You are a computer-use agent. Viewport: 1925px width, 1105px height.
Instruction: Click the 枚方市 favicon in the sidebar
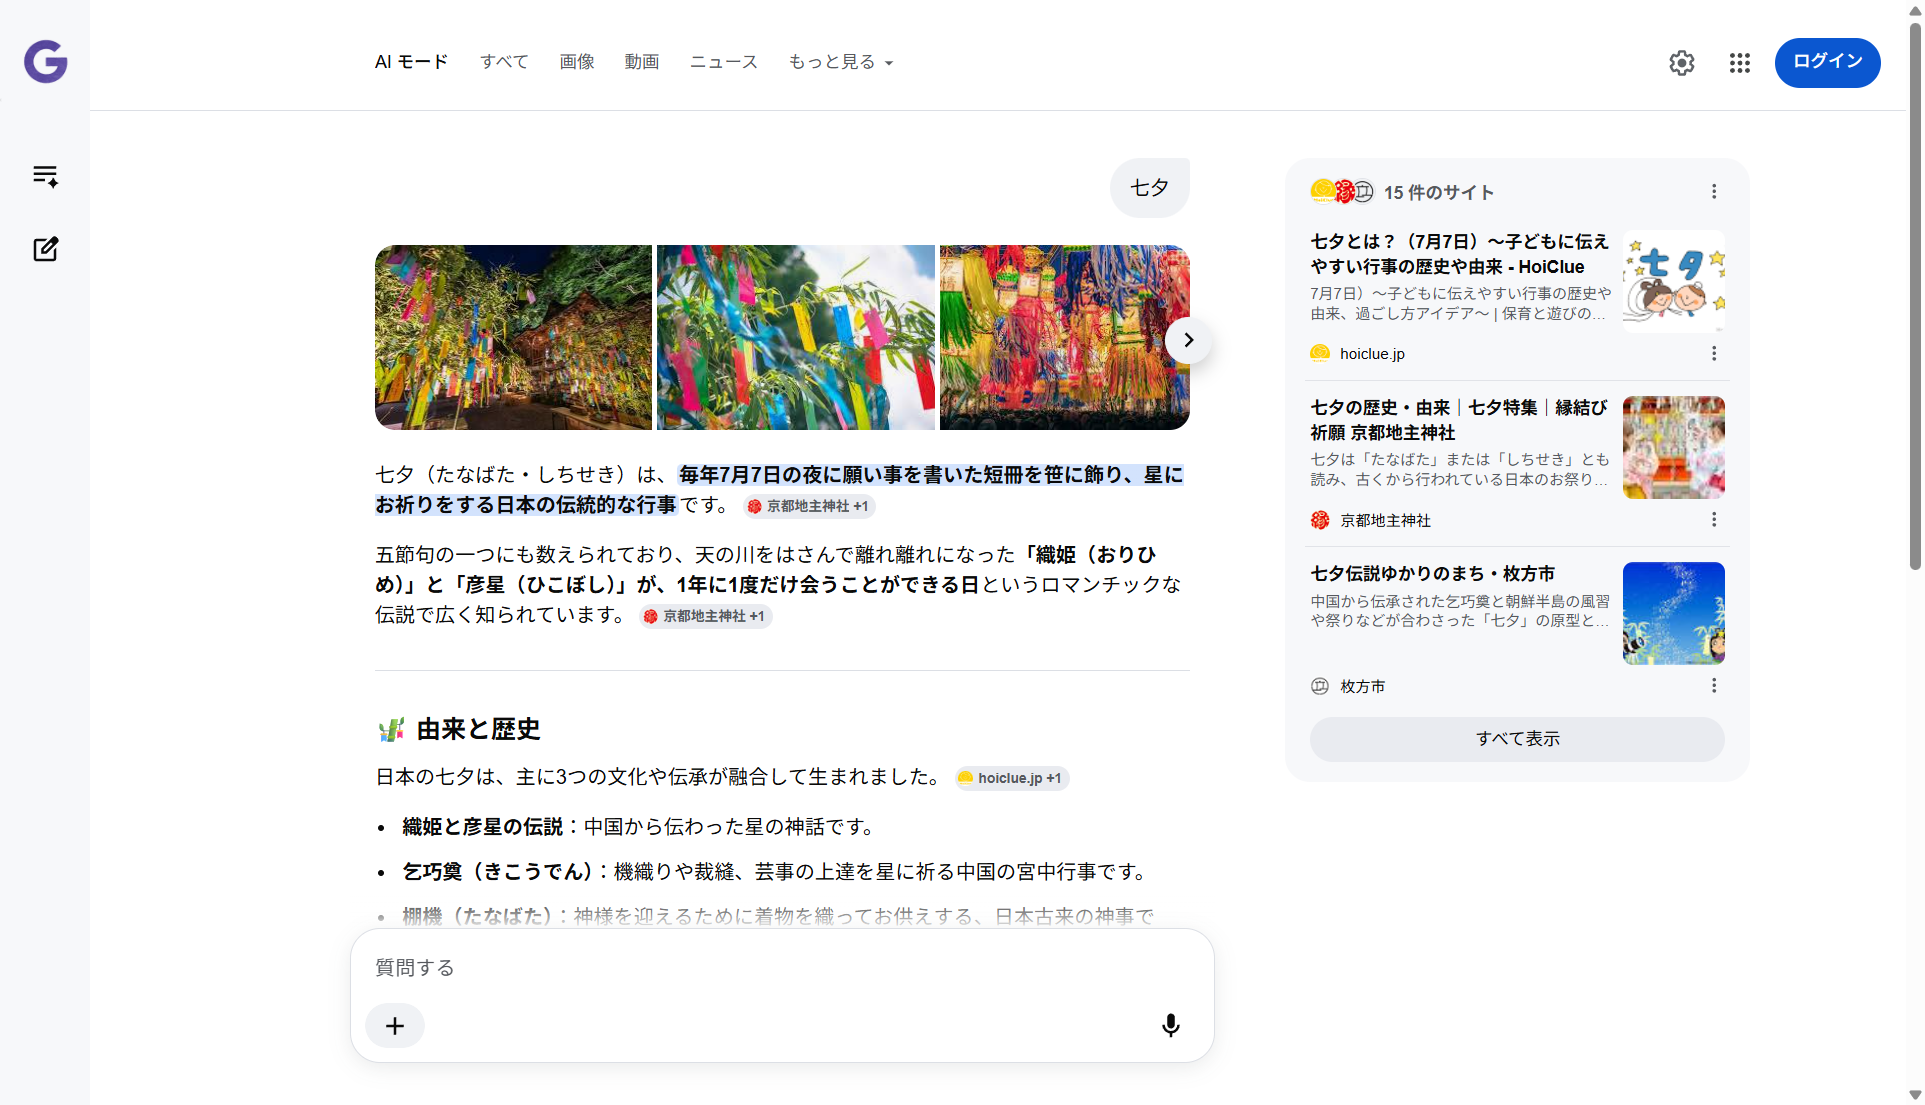pos(1320,686)
